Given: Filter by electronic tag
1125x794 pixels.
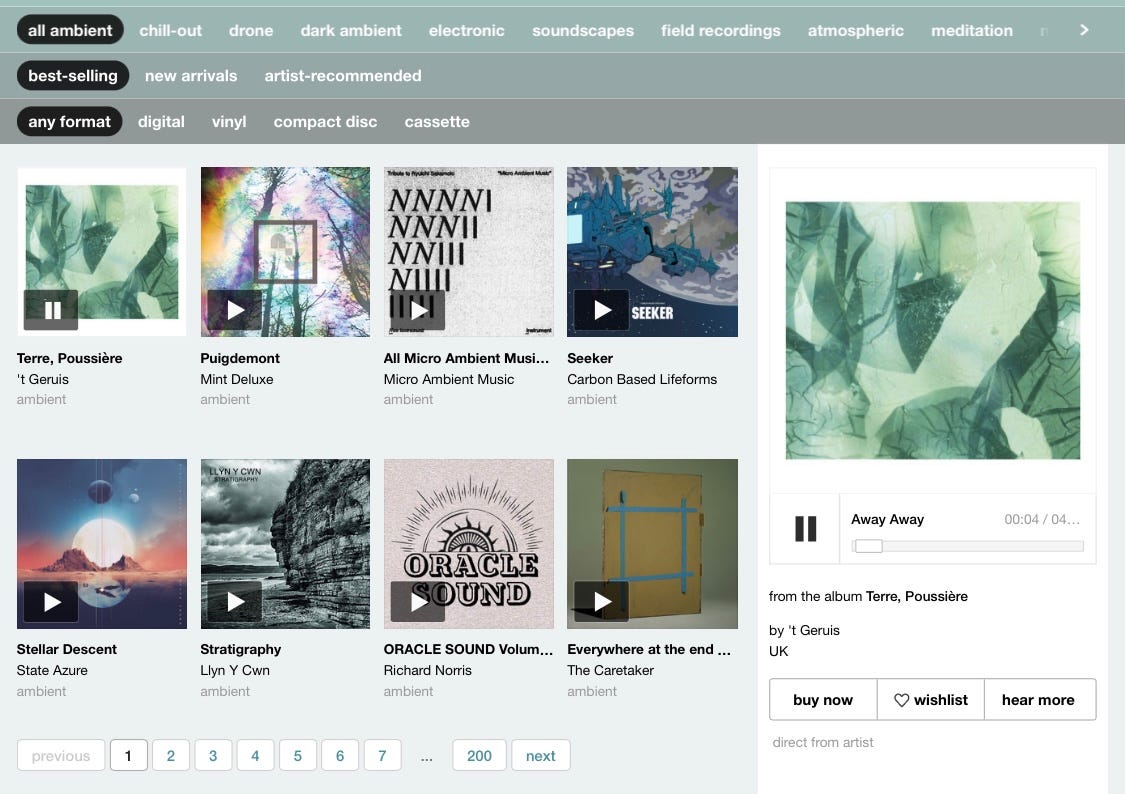Looking at the screenshot, I should (x=466, y=30).
